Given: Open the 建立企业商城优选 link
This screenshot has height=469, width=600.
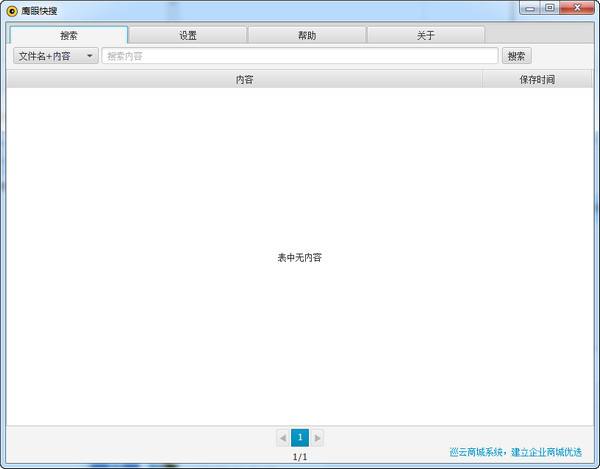Looking at the screenshot, I should [546, 452].
